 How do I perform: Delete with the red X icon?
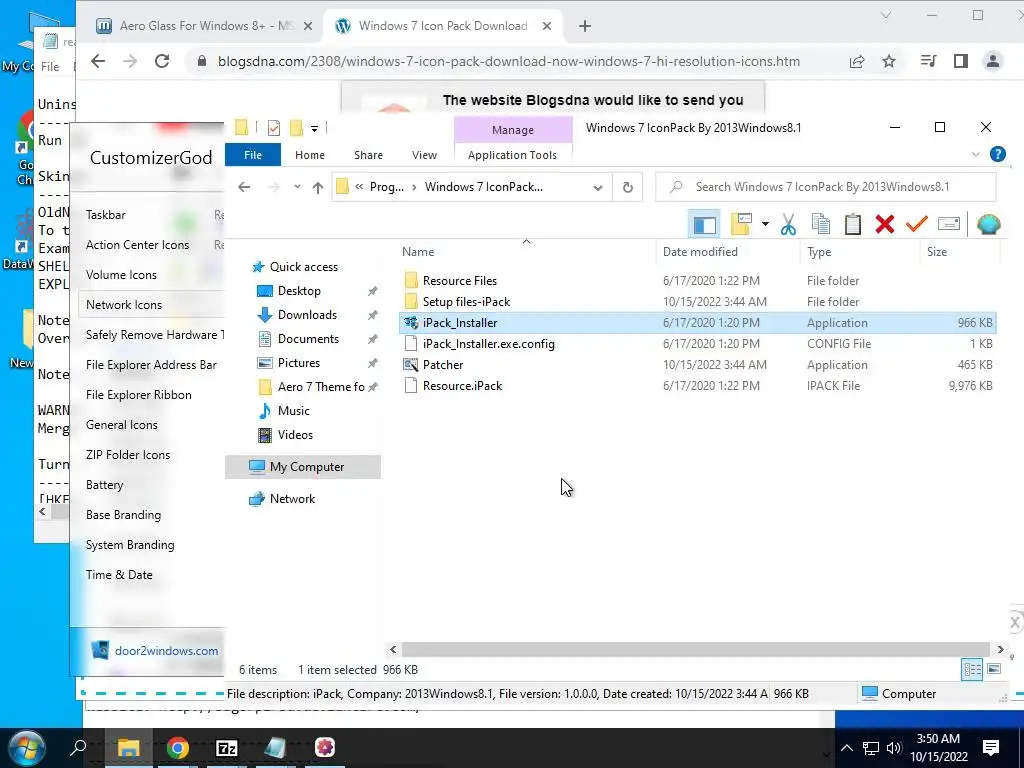[x=884, y=224]
